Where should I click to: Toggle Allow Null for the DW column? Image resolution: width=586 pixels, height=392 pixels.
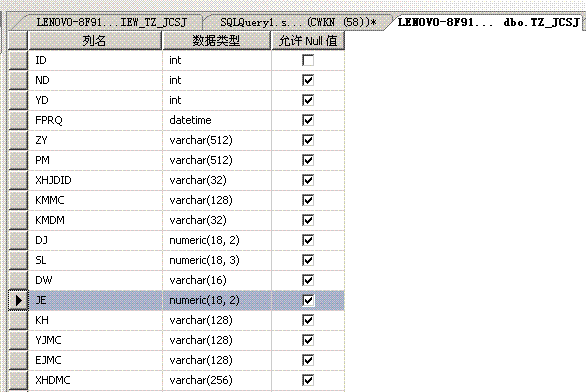pyautogui.click(x=308, y=280)
